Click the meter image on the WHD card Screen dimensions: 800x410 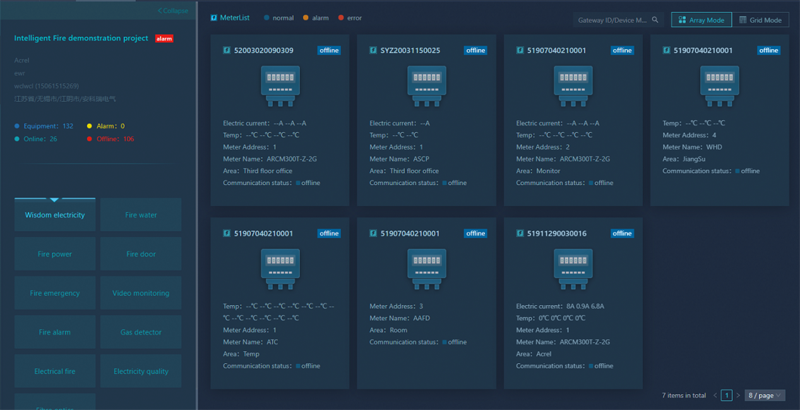[719, 85]
